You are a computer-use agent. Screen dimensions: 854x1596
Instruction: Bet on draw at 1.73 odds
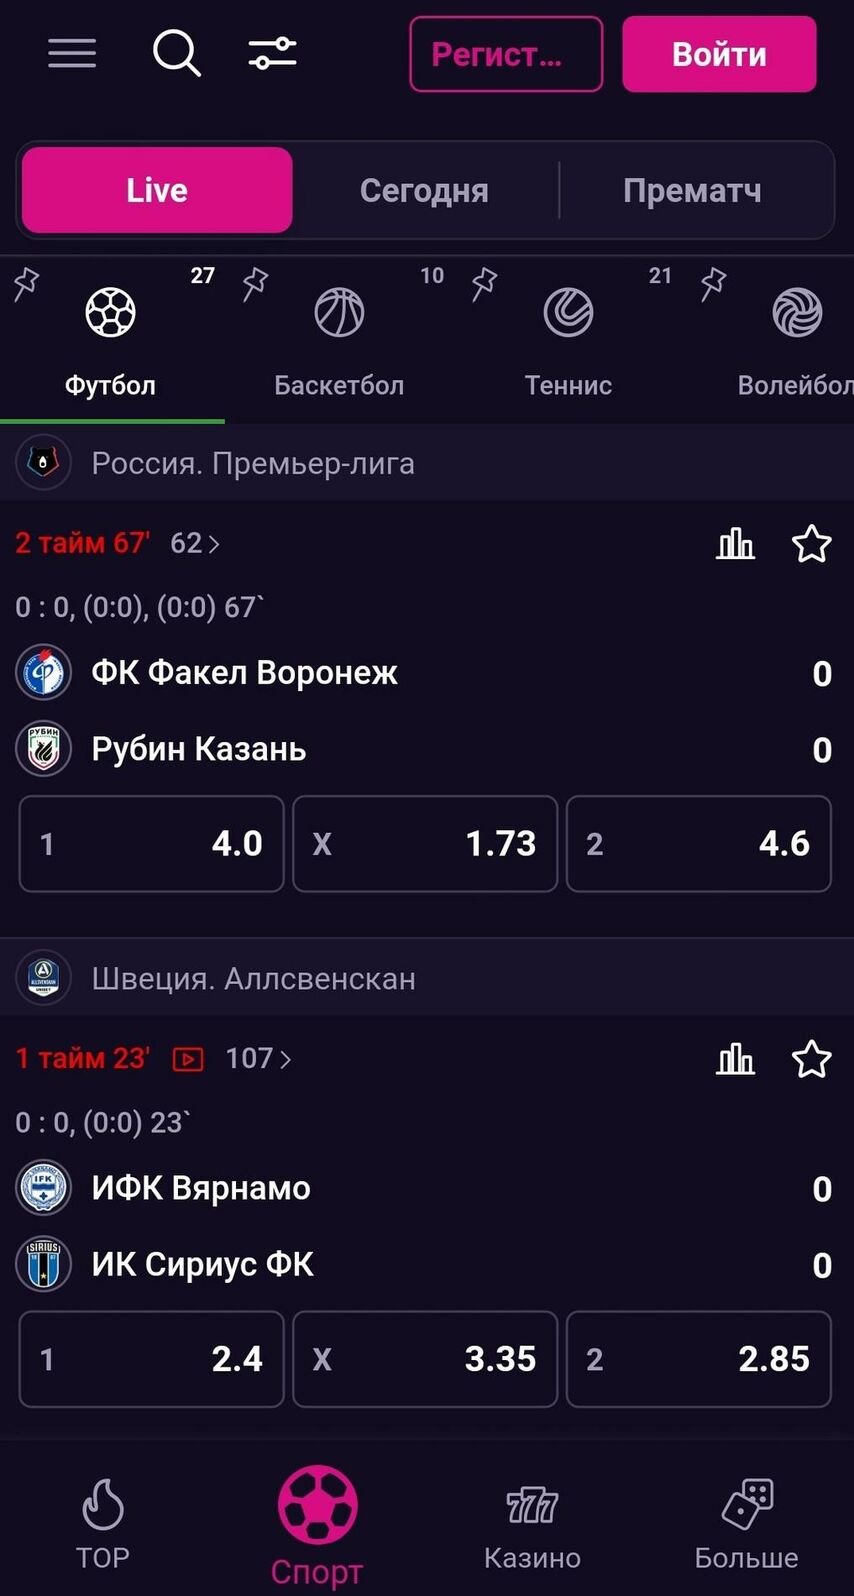tap(425, 843)
